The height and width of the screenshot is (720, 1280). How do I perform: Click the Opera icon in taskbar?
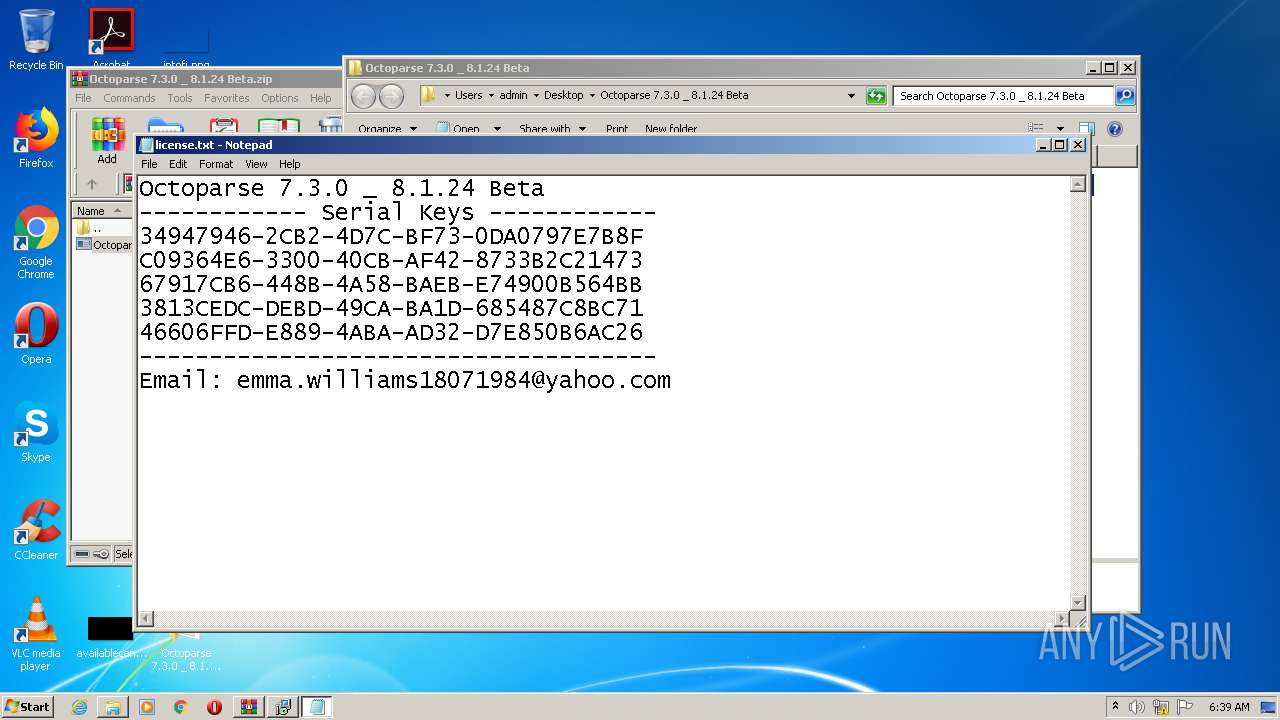point(214,707)
